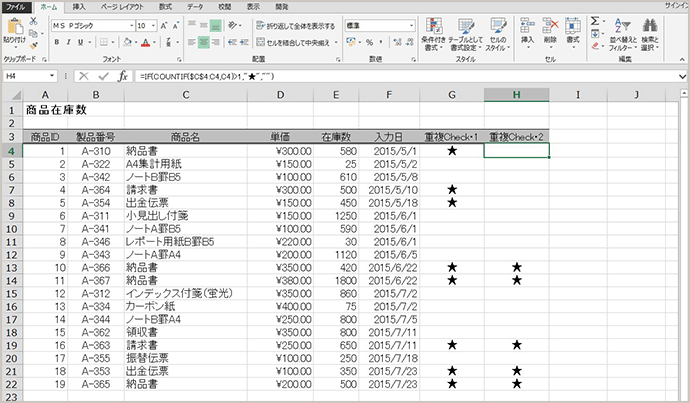This screenshot has height=403, width=690.
Task: Decrease indent icon
Action: tap(232, 42)
